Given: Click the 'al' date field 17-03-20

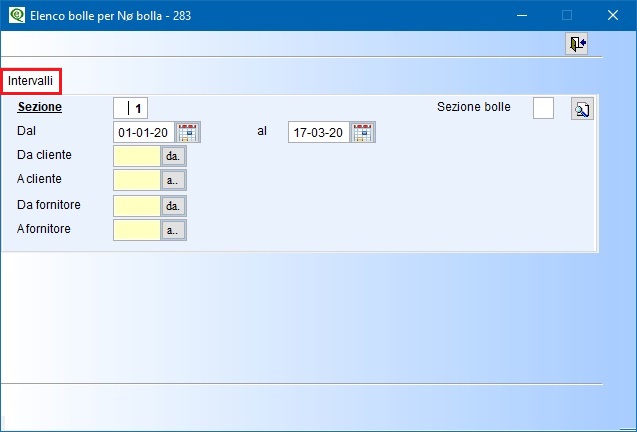Looking at the screenshot, I should coord(318,132).
